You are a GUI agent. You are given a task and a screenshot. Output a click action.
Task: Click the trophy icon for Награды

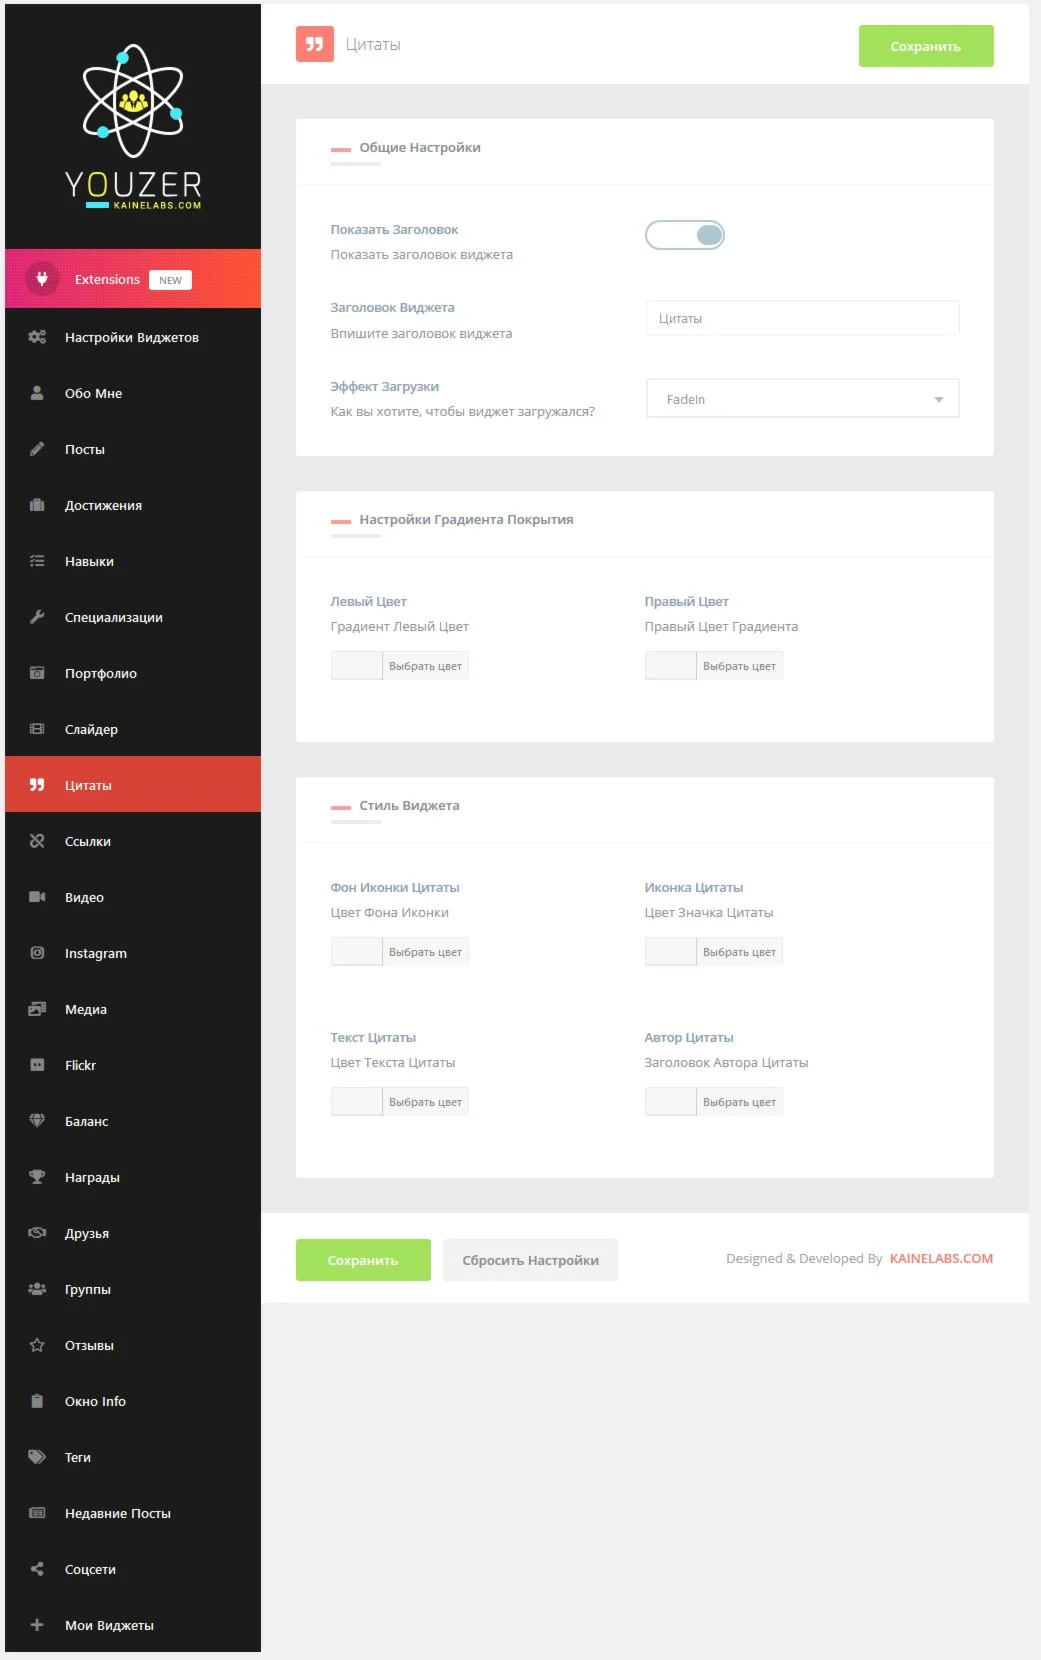[x=37, y=1177]
